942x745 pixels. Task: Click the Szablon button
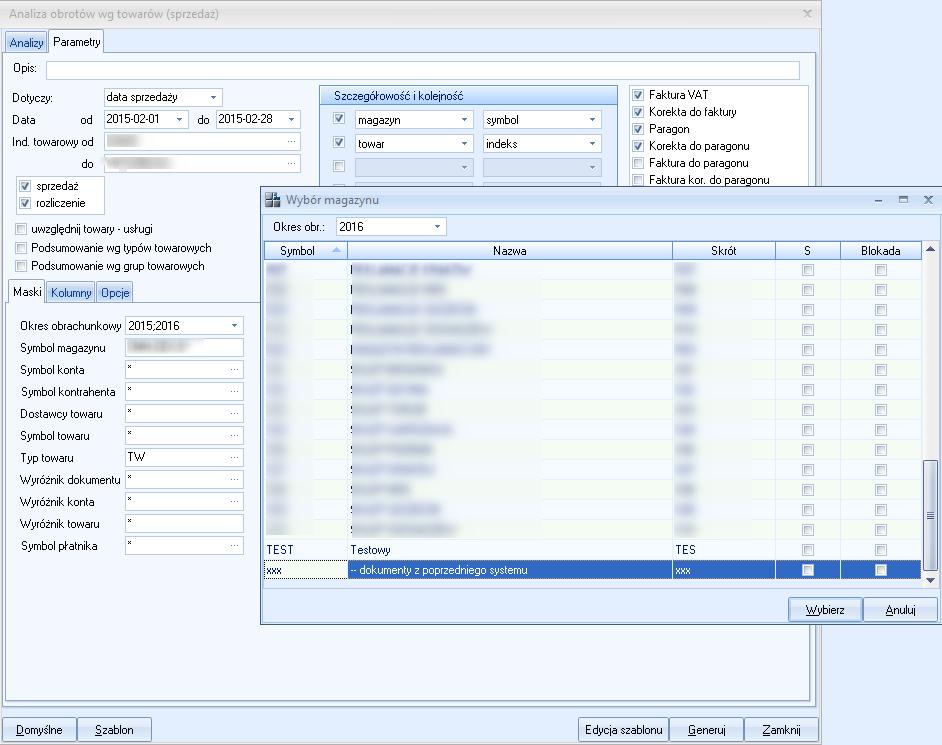pyautogui.click(x=114, y=730)
